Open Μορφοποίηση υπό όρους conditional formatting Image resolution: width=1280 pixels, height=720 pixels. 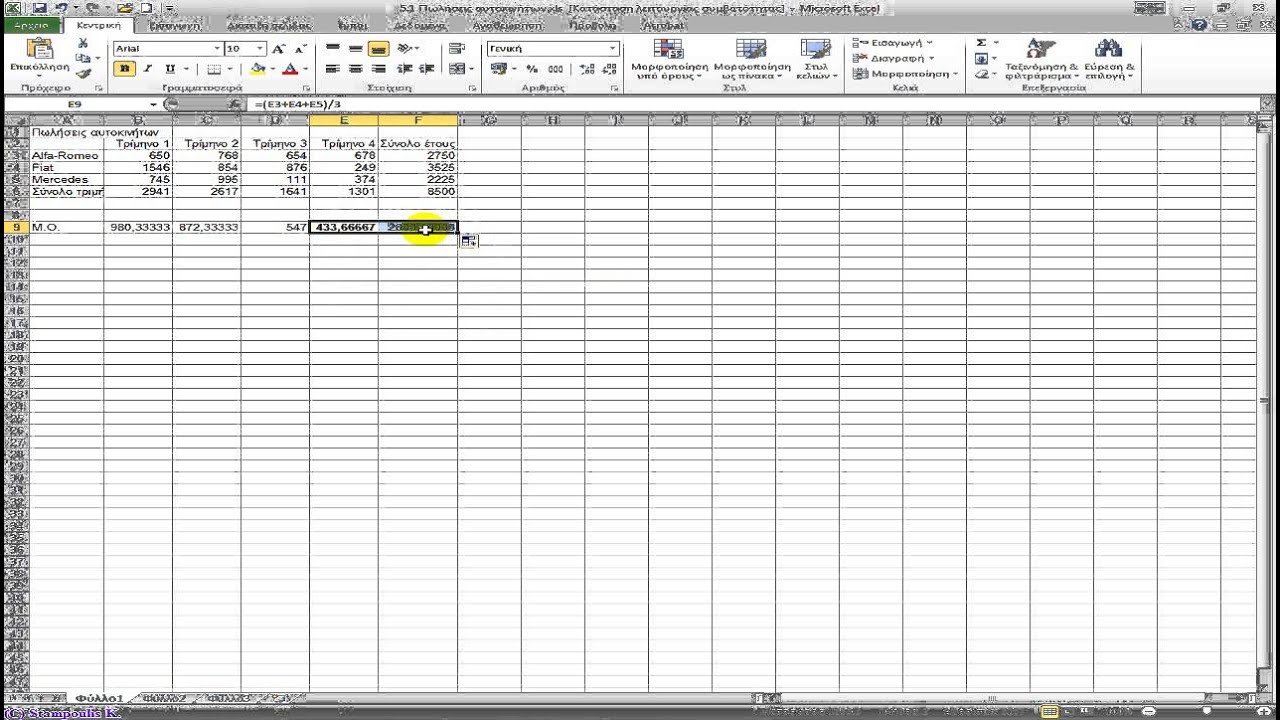coord(669,59)
